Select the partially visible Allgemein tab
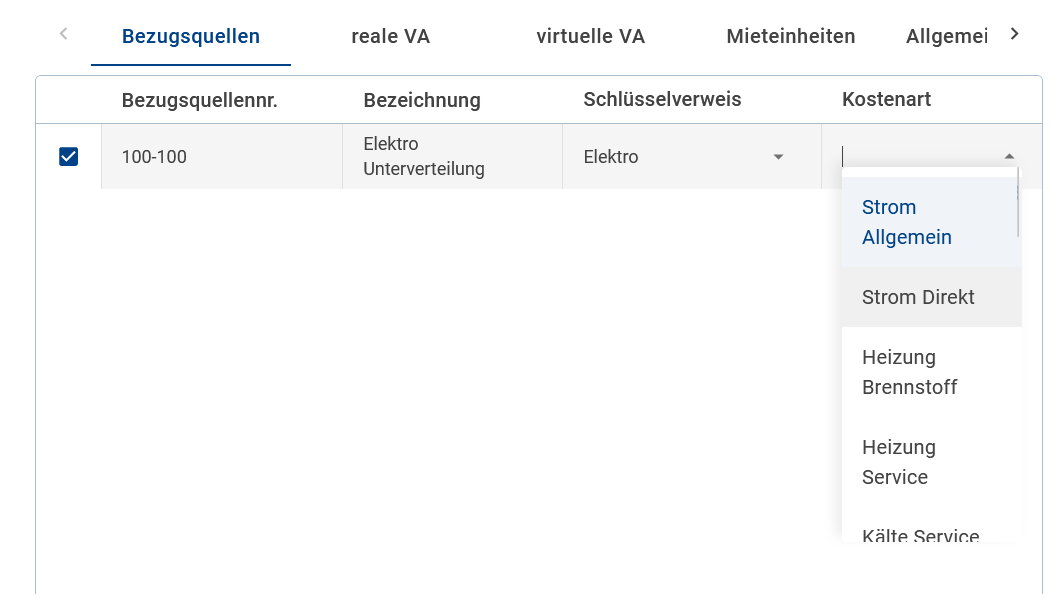The height and width of the screenshot is (598, 1060). coord(946,37)
